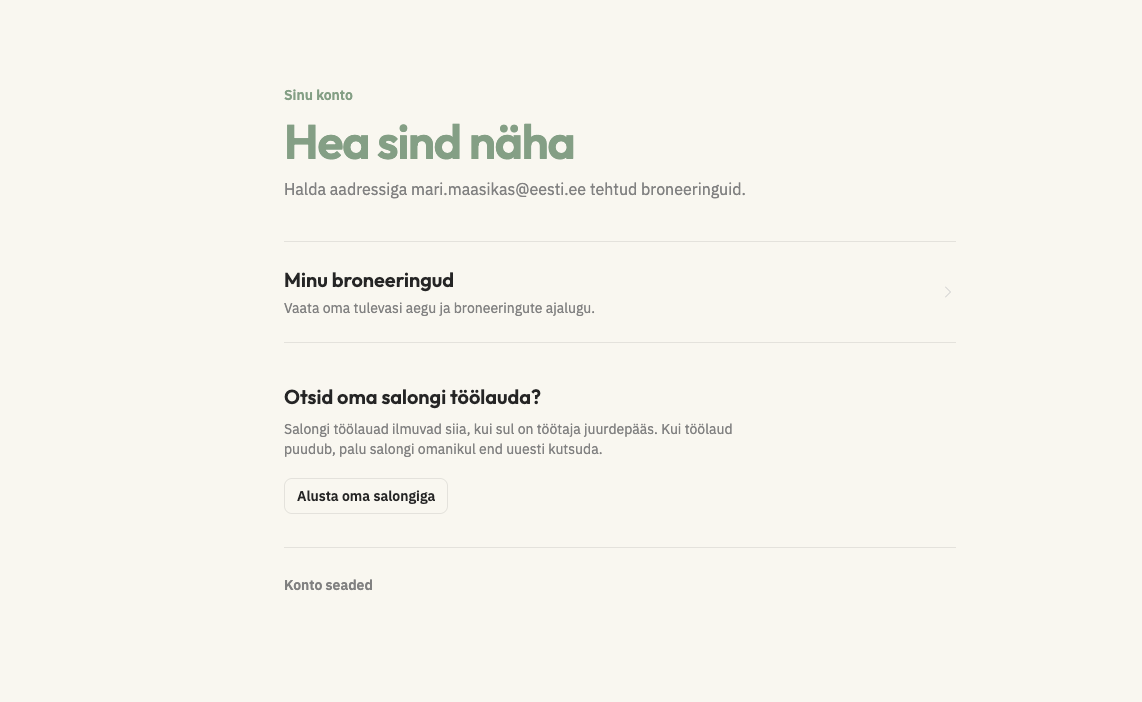The width and height of the screenshot is (1142, 702).
Task: Click 'töötaja juurdepääs' in the workspace paragraph
Action: (596, 429)
